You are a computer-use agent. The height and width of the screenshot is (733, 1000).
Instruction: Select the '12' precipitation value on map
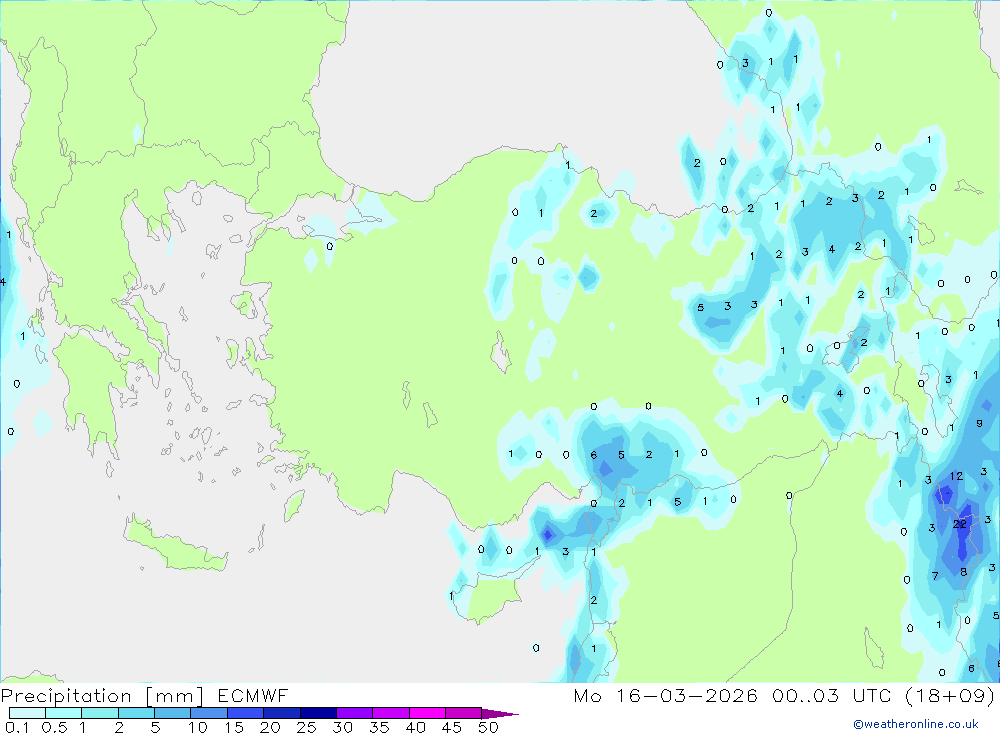tap(956, 476)
